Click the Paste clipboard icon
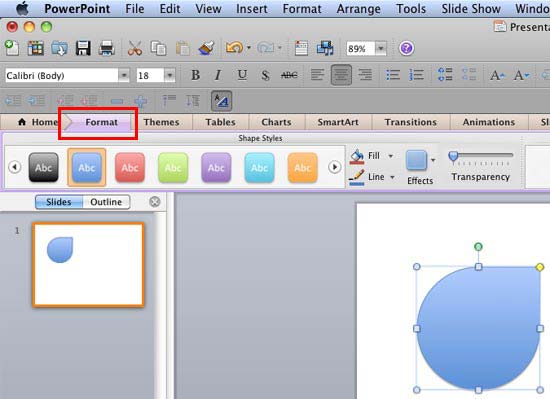Viewport: 550px width, 399px height. (182, 48)
